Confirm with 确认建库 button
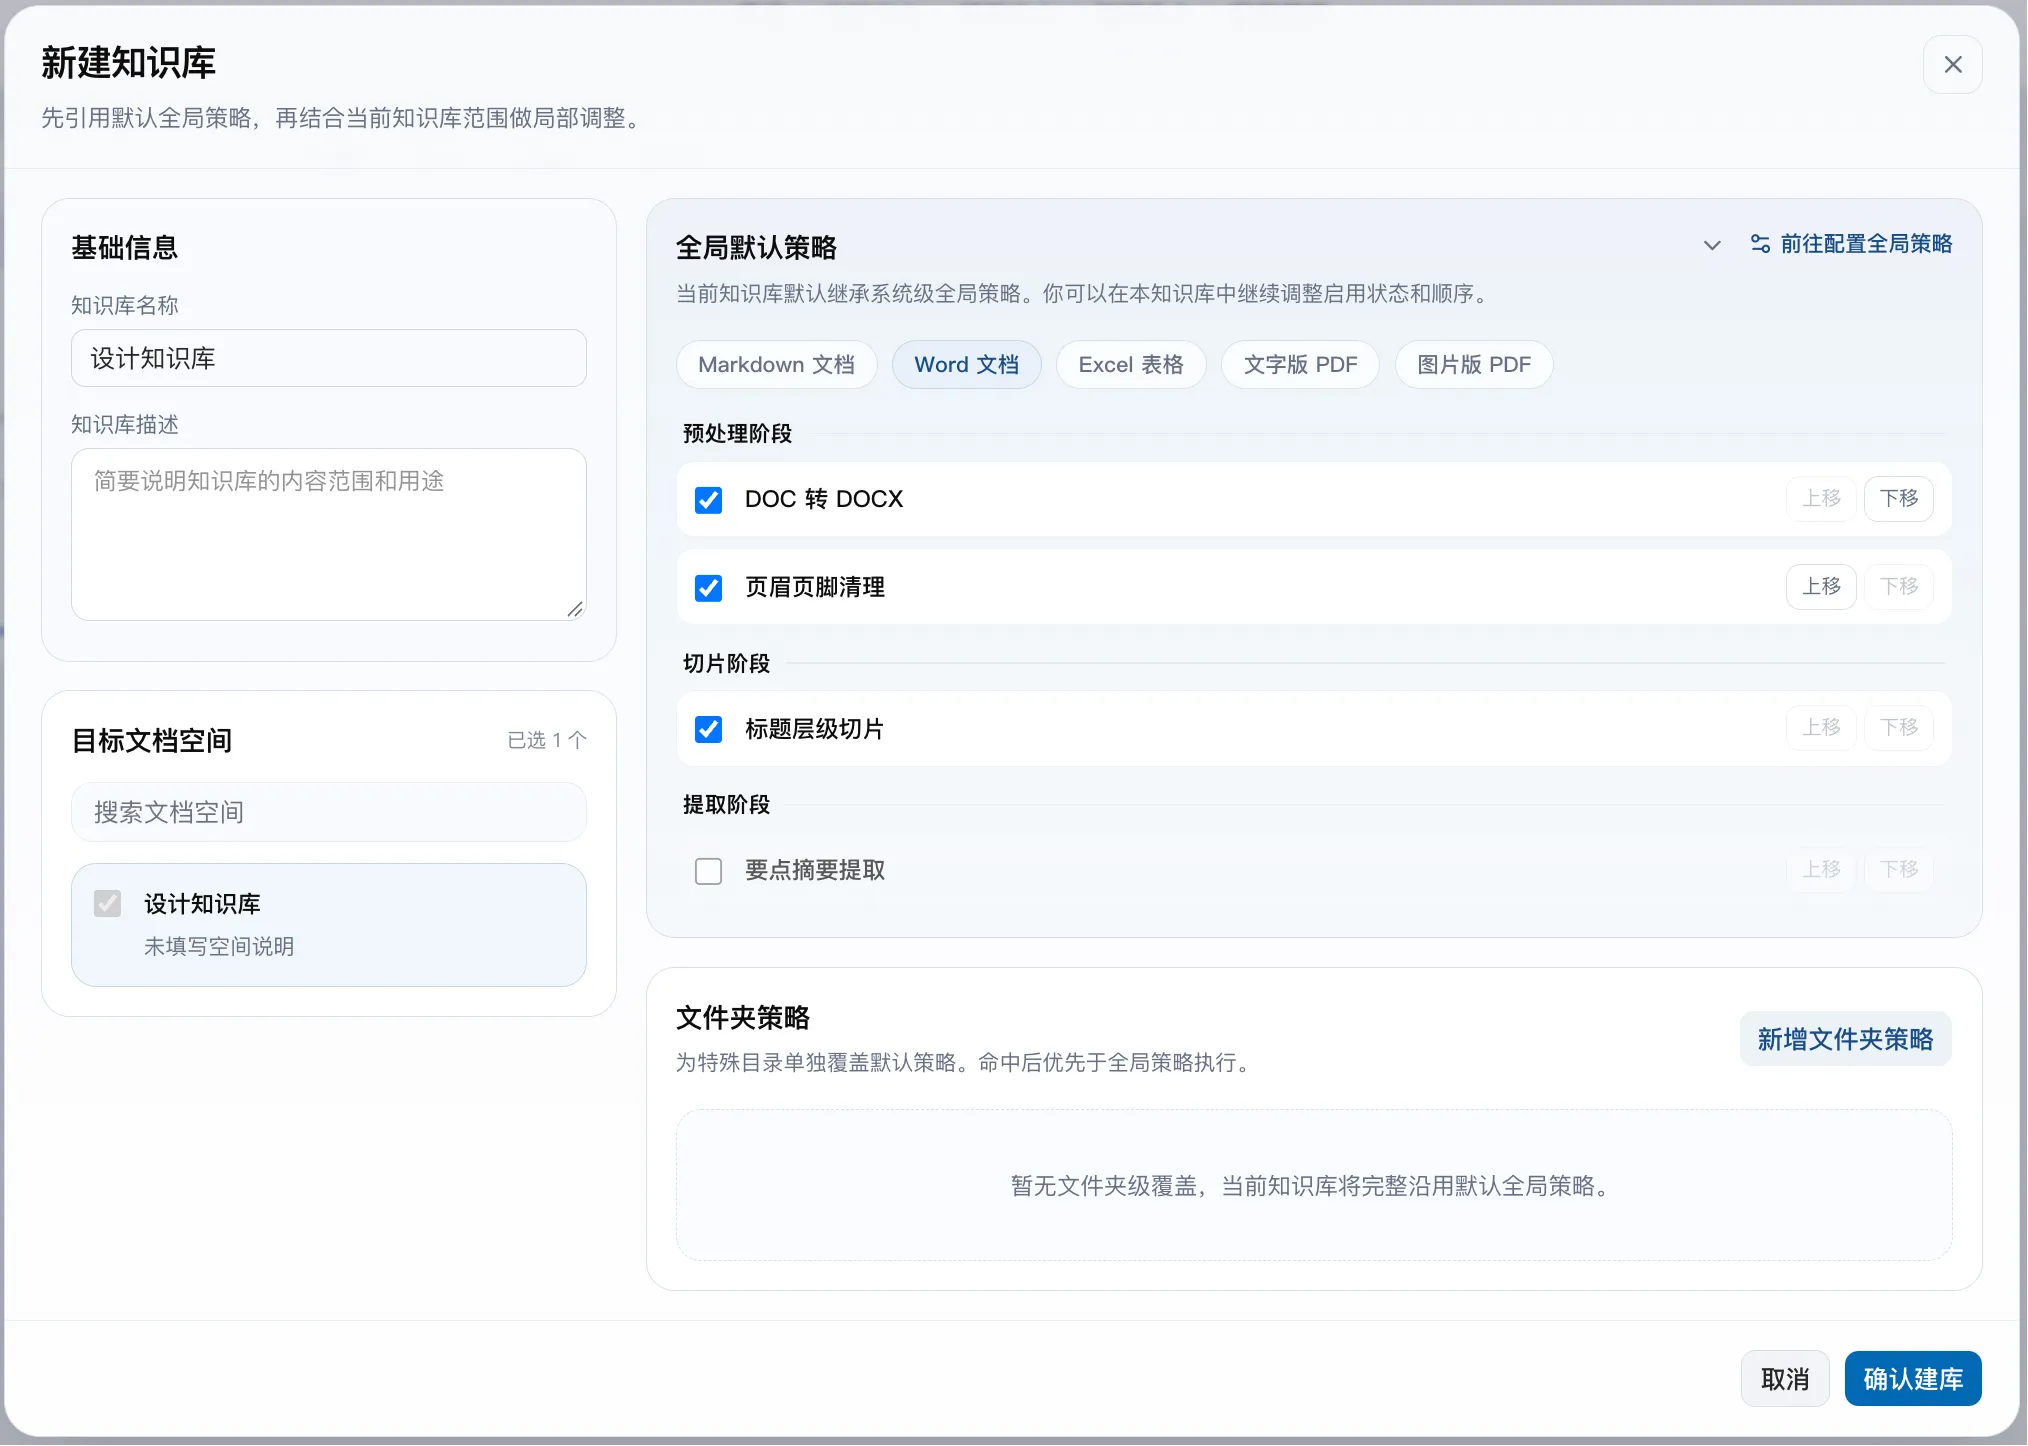Image resolution: width=2028 pixels, height=1446 pixels. 1913,1380
